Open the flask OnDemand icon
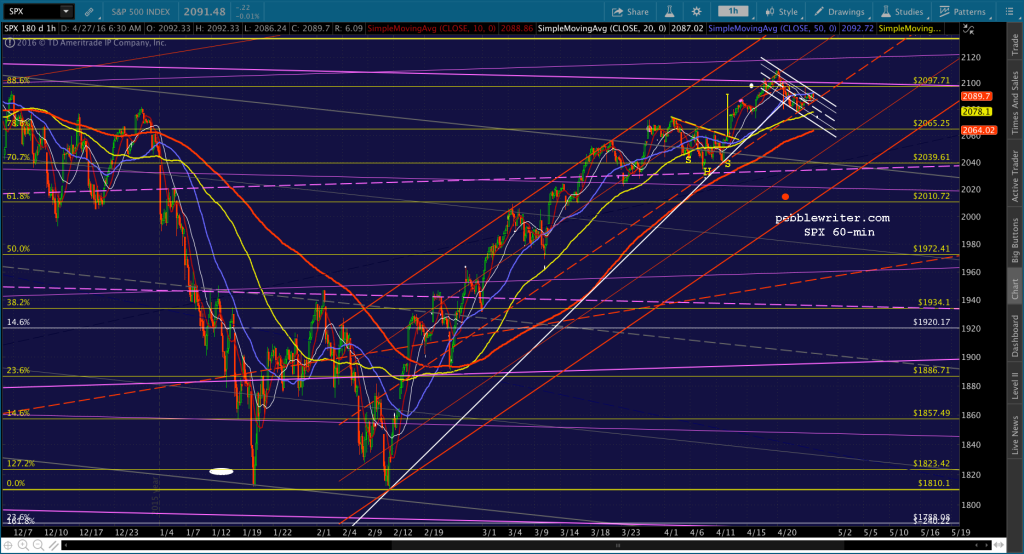This screenshot has height=554, width=1024. [x=669, y=12]
